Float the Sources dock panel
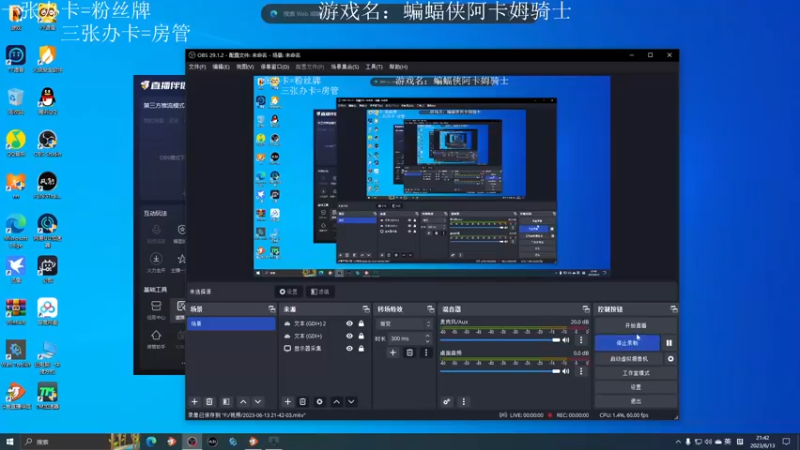The height and width of the screenshot is (450, 800). (x=366, y=309)
